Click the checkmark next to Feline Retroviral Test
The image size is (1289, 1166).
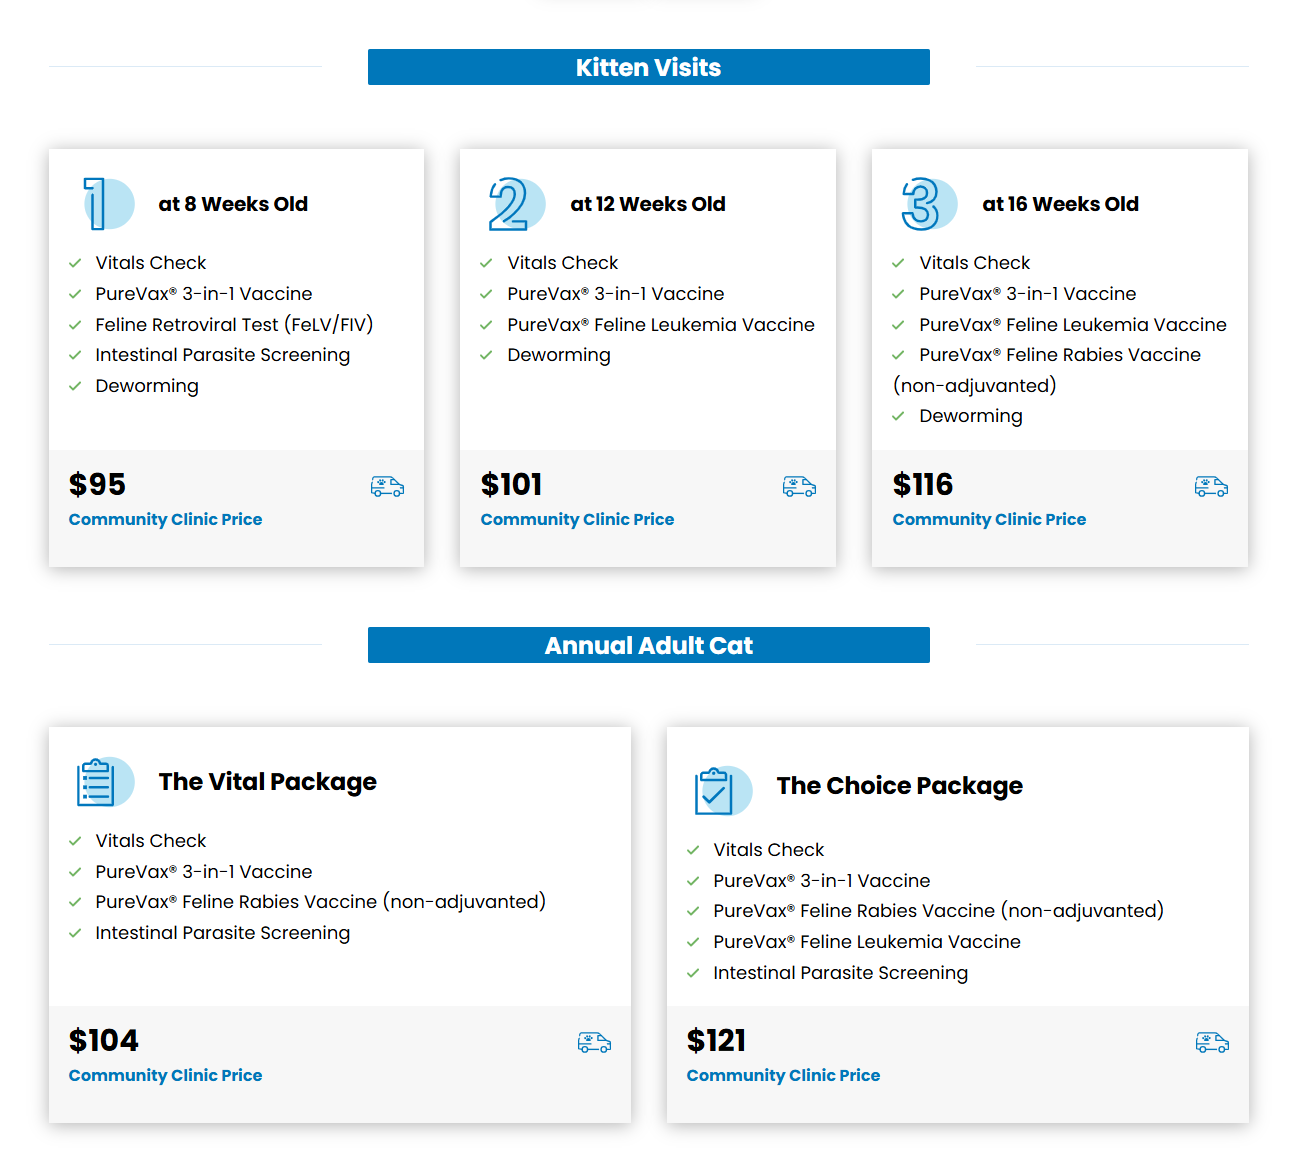click(x=75, y=325)
